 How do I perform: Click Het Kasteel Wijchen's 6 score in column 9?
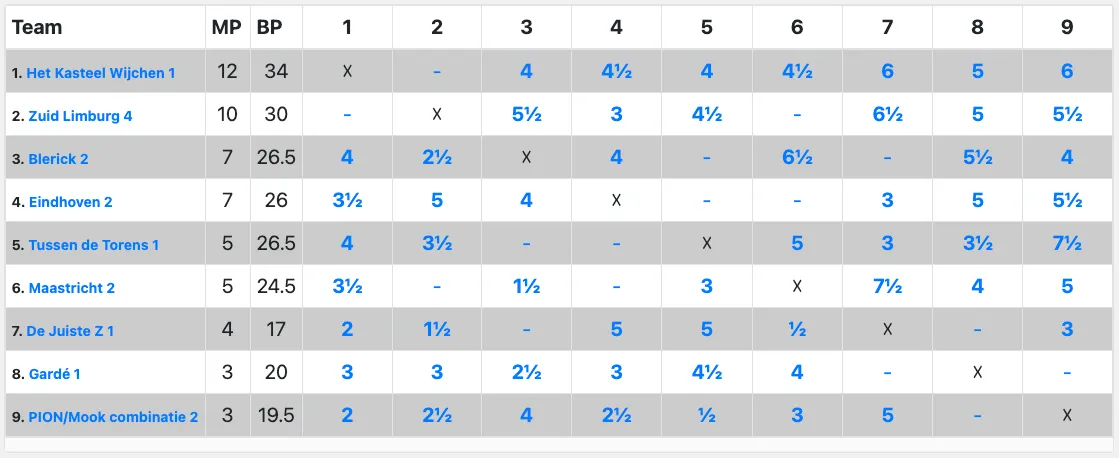coord(1067,71)
